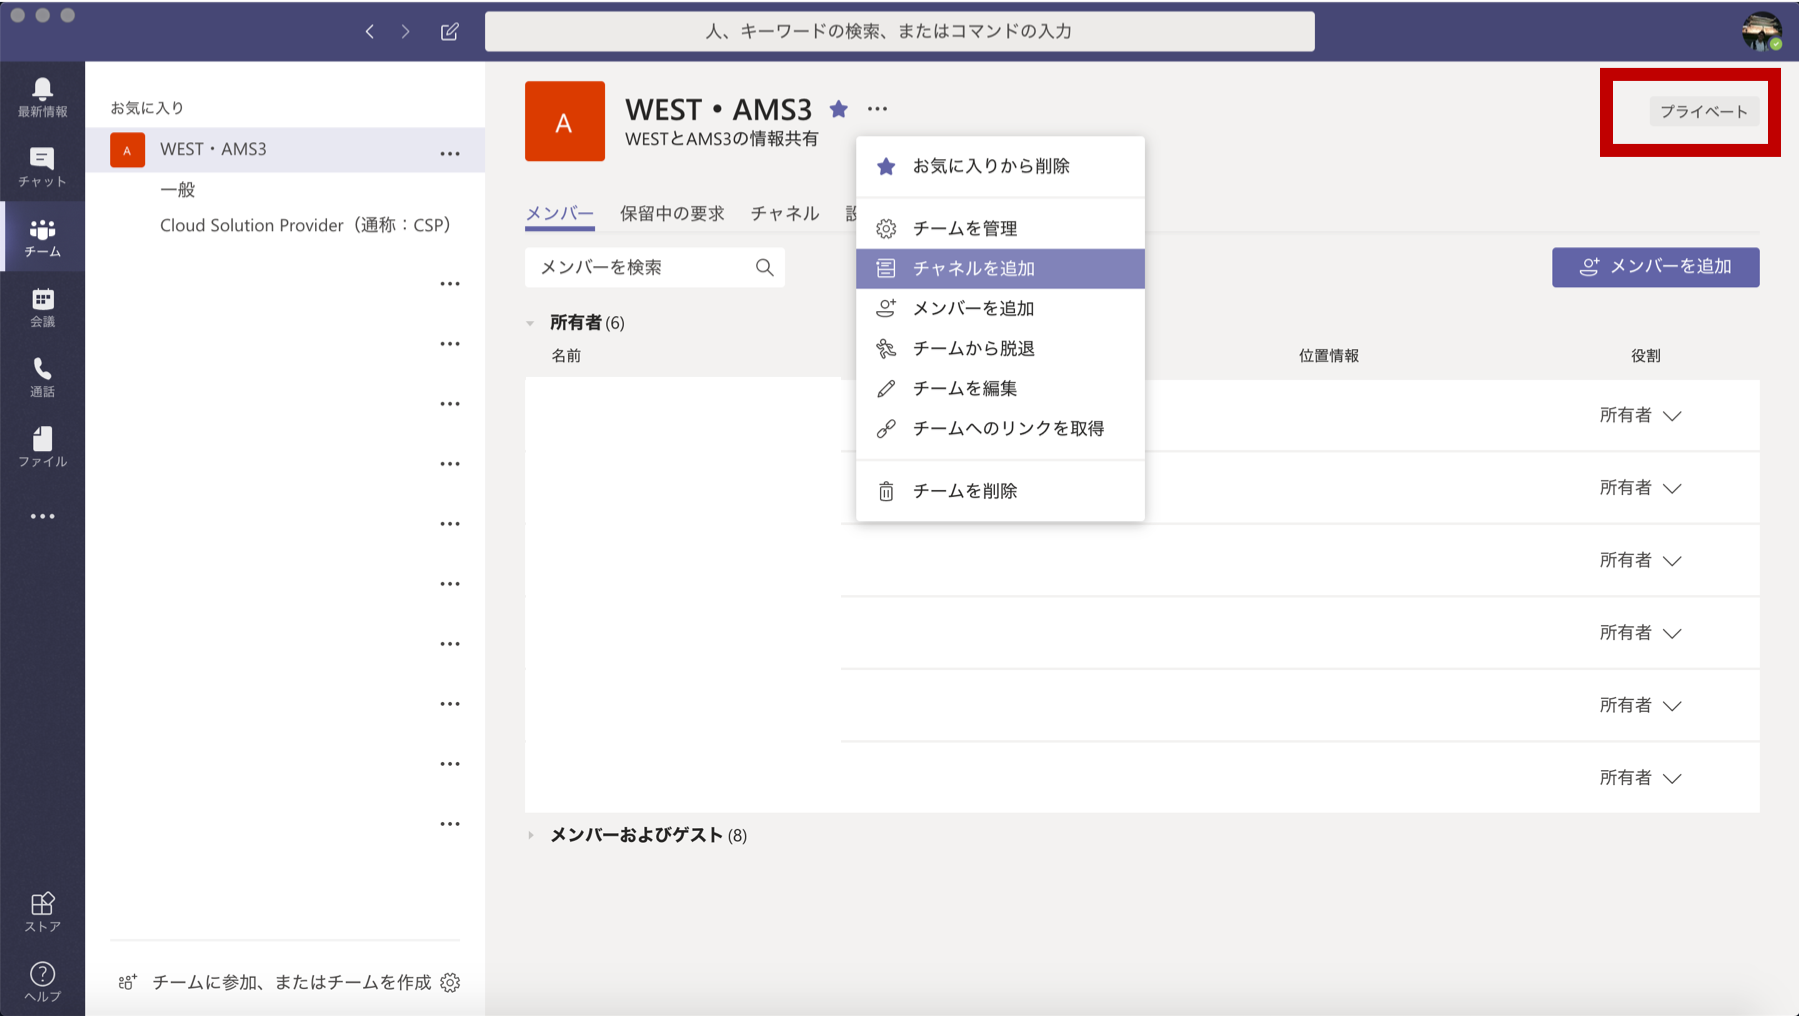Click the 位置情報 column header
Image resolution: width=1799 pixels, height=1016 pixels.
[1328, 355]
